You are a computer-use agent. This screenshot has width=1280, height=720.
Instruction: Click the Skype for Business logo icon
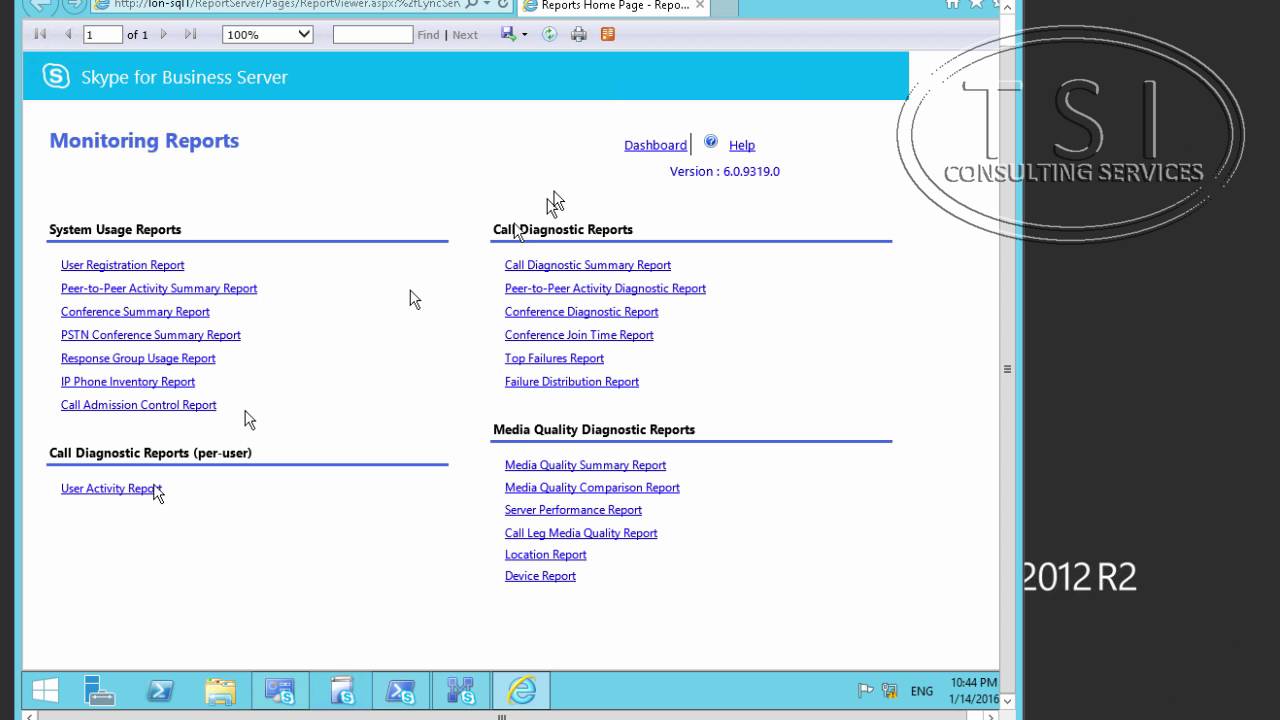pyautogui.click(x=56, y=76)
